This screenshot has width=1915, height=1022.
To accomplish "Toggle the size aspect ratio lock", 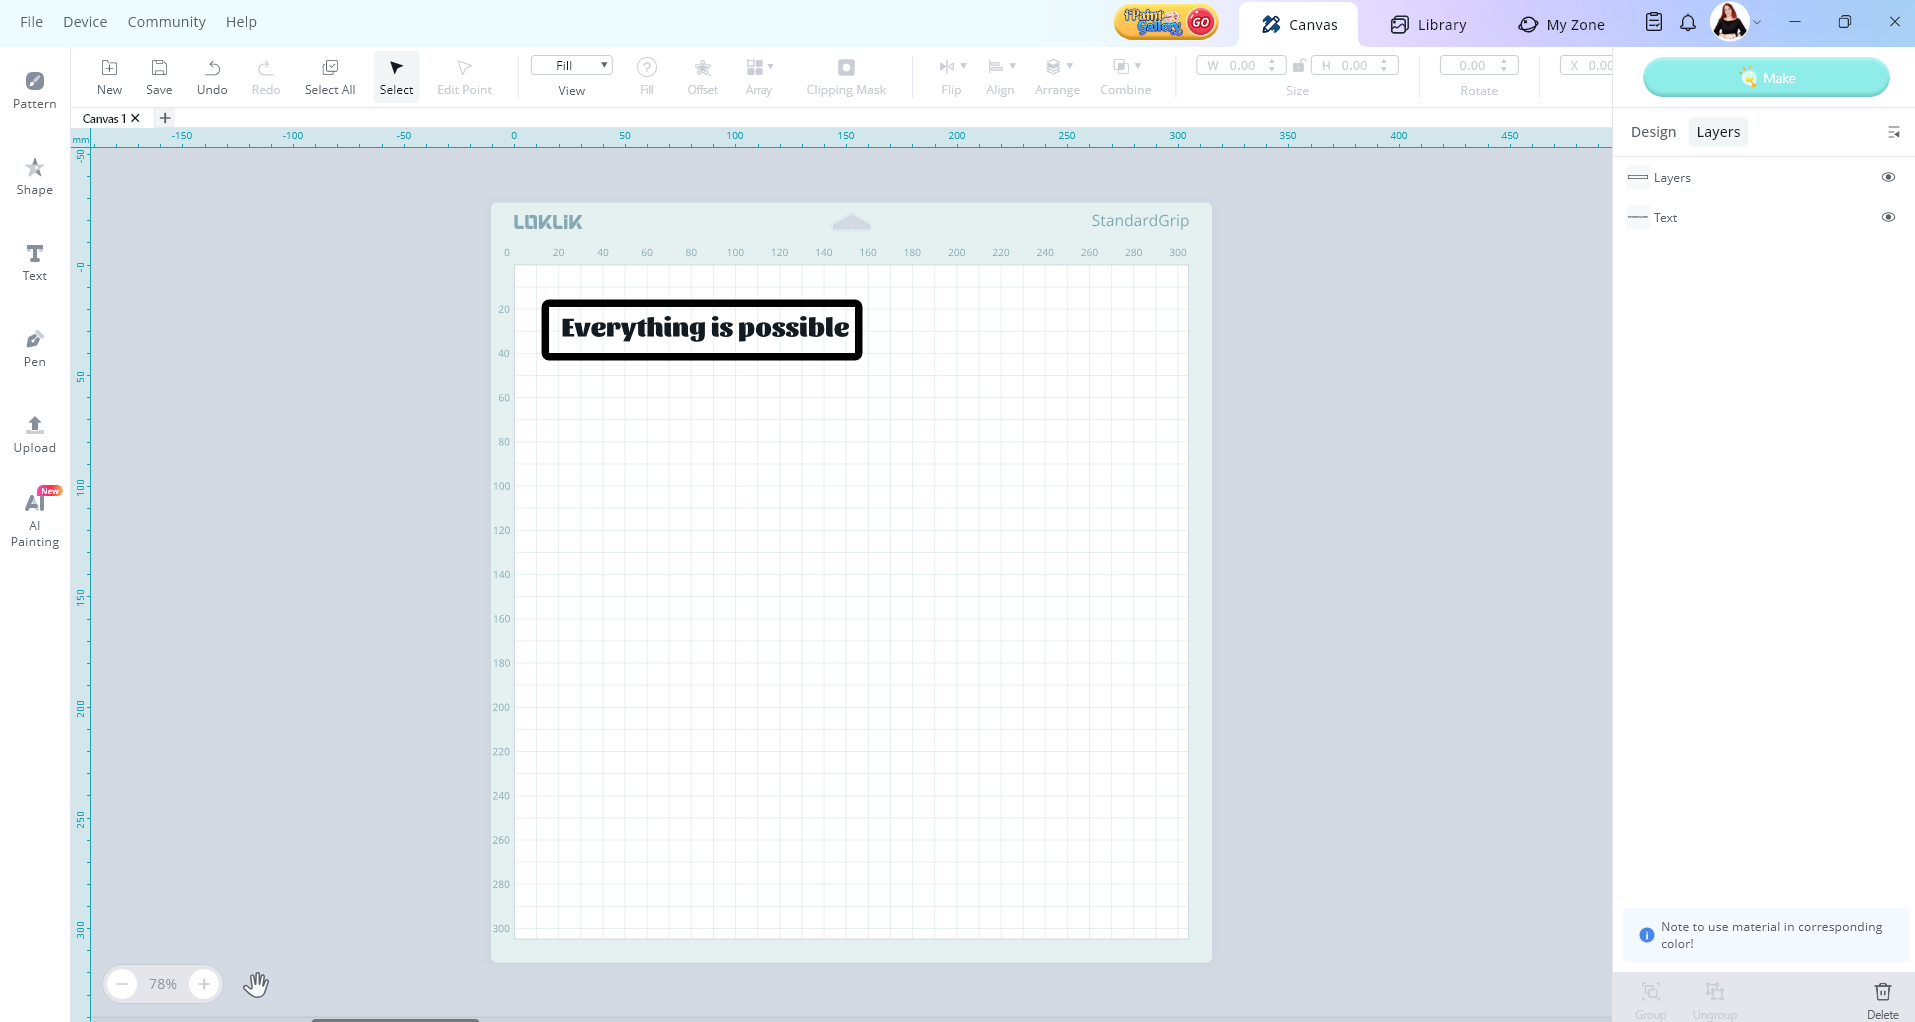I will click(x=1298, y=66).
